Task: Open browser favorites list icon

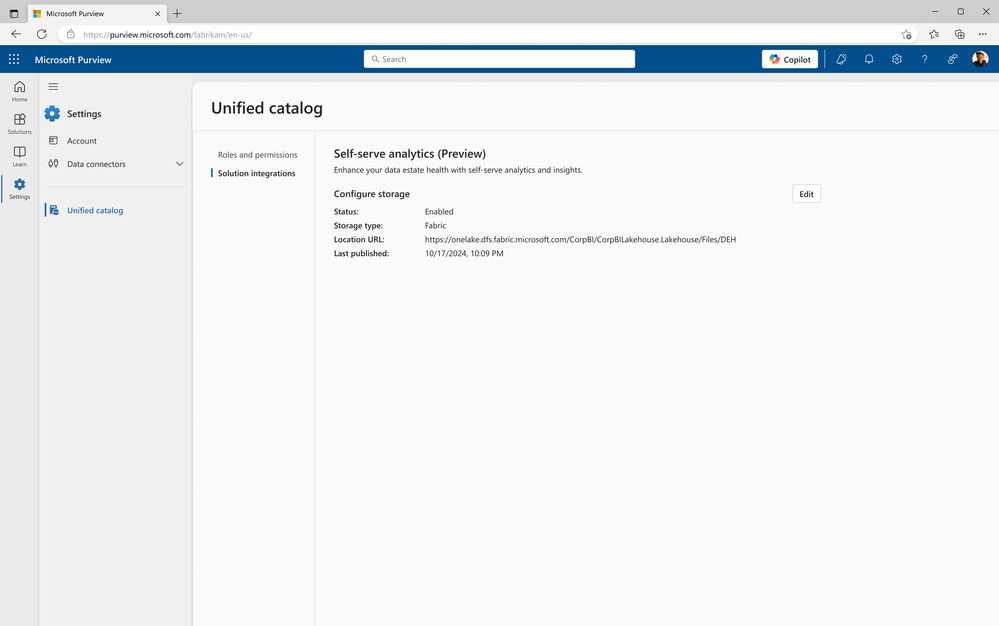Action: [x=934, y=34]
